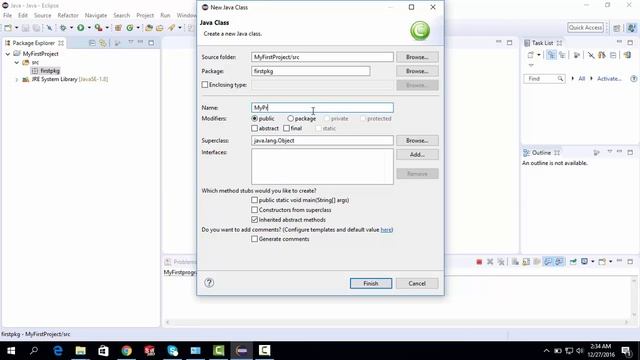Click Browse next to Package field
Screen dimensions: 640x360
(417, 71)
